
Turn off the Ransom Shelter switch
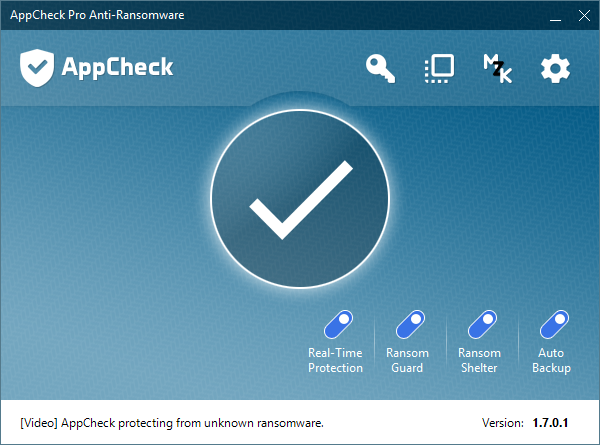tap(479, 325)
